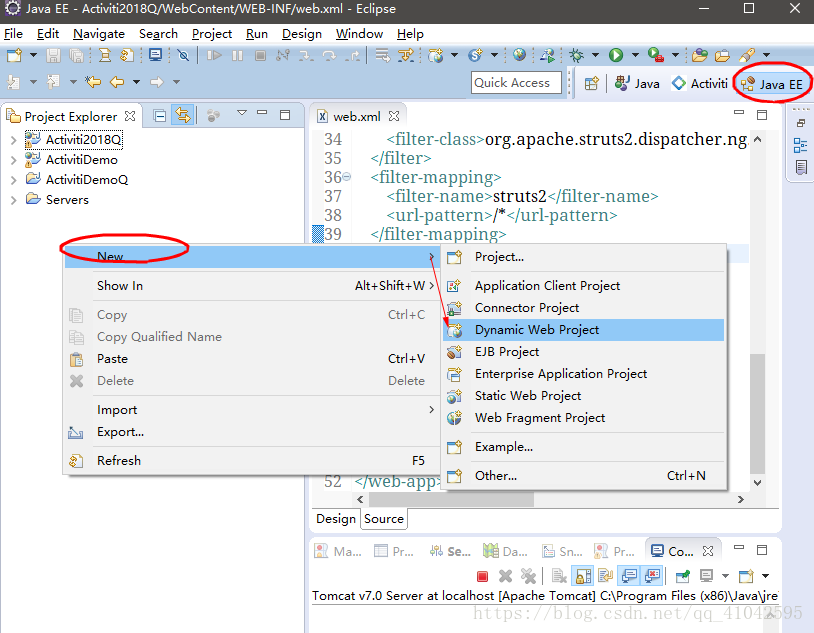Click the New wizard toolbar icon

[x=14, y=55]
